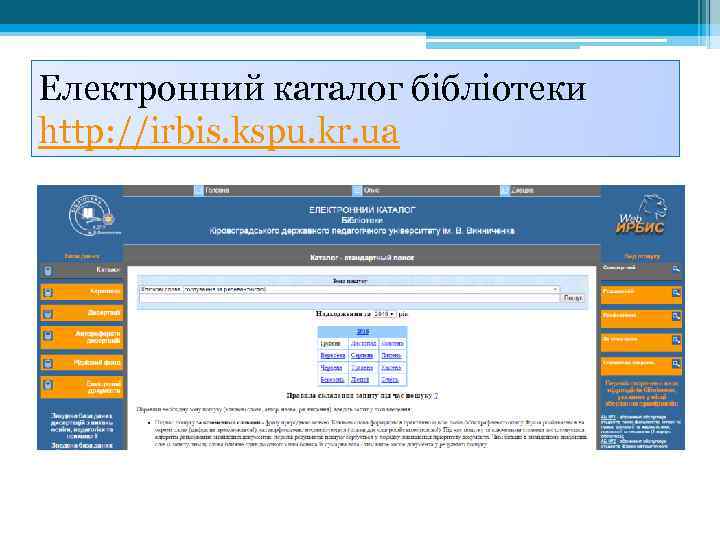Click the question mark link after search rules heading
Viewport: 720px width, 540px height.
pyautogui.click(x=436, y=395)
